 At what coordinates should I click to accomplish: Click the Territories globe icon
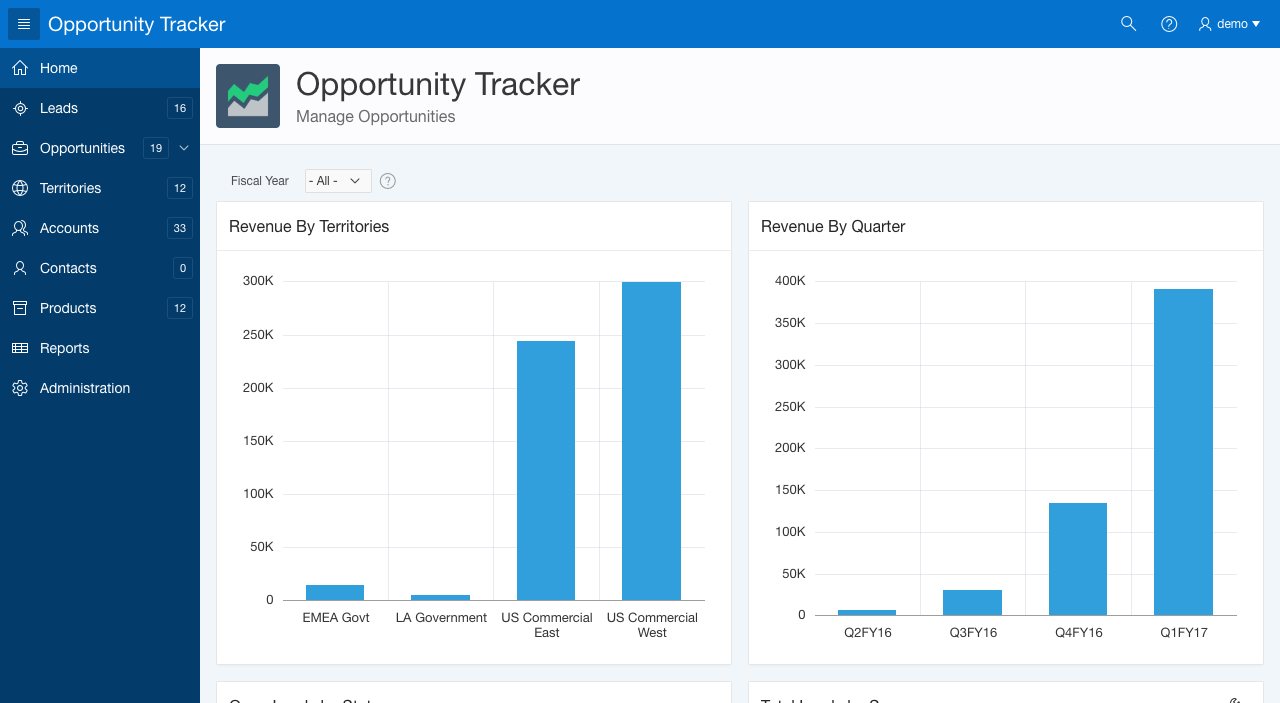(x=20, y=188)
